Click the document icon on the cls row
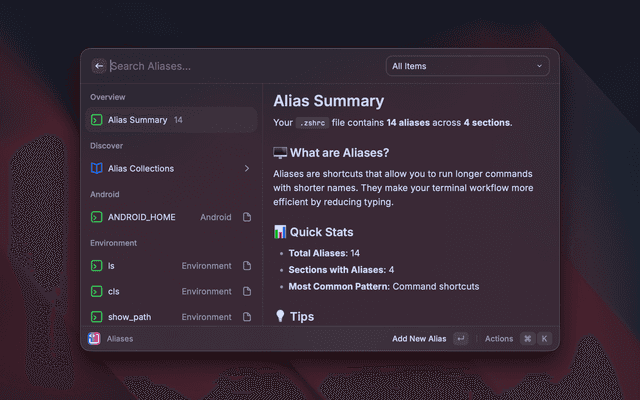Image resolution: width=640 pixels, height=400 pixels. pyautogui.click(x=247, y=291)
